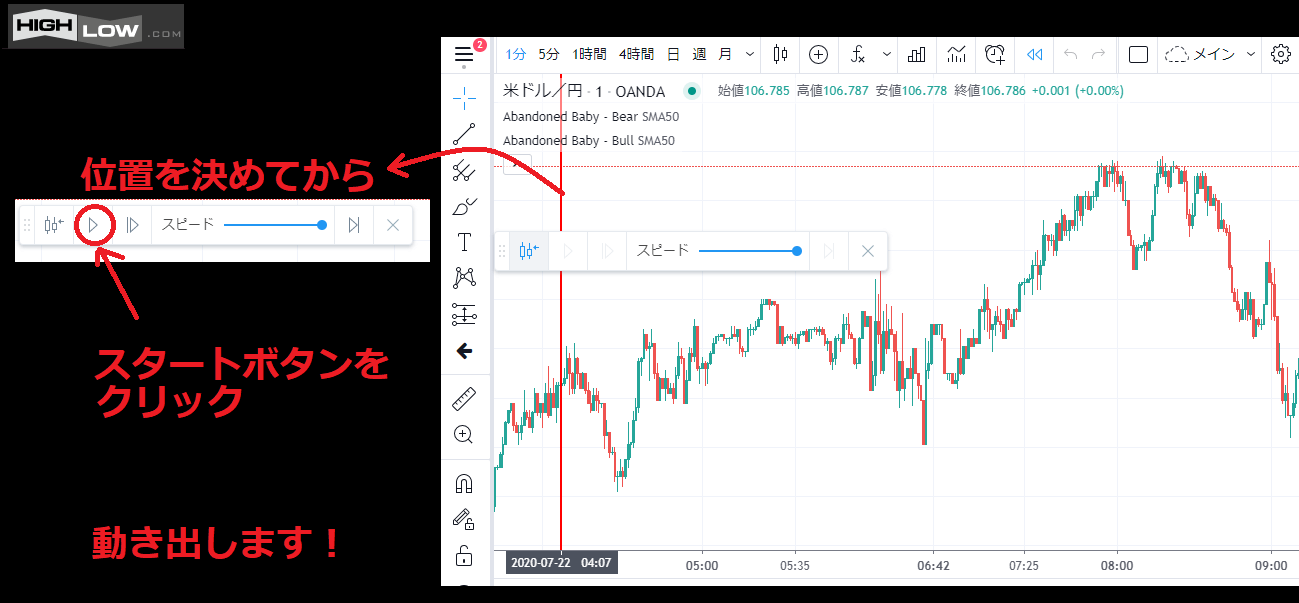Activate the zoom in tool
1299x603 pixels.
tap(464, 435)
